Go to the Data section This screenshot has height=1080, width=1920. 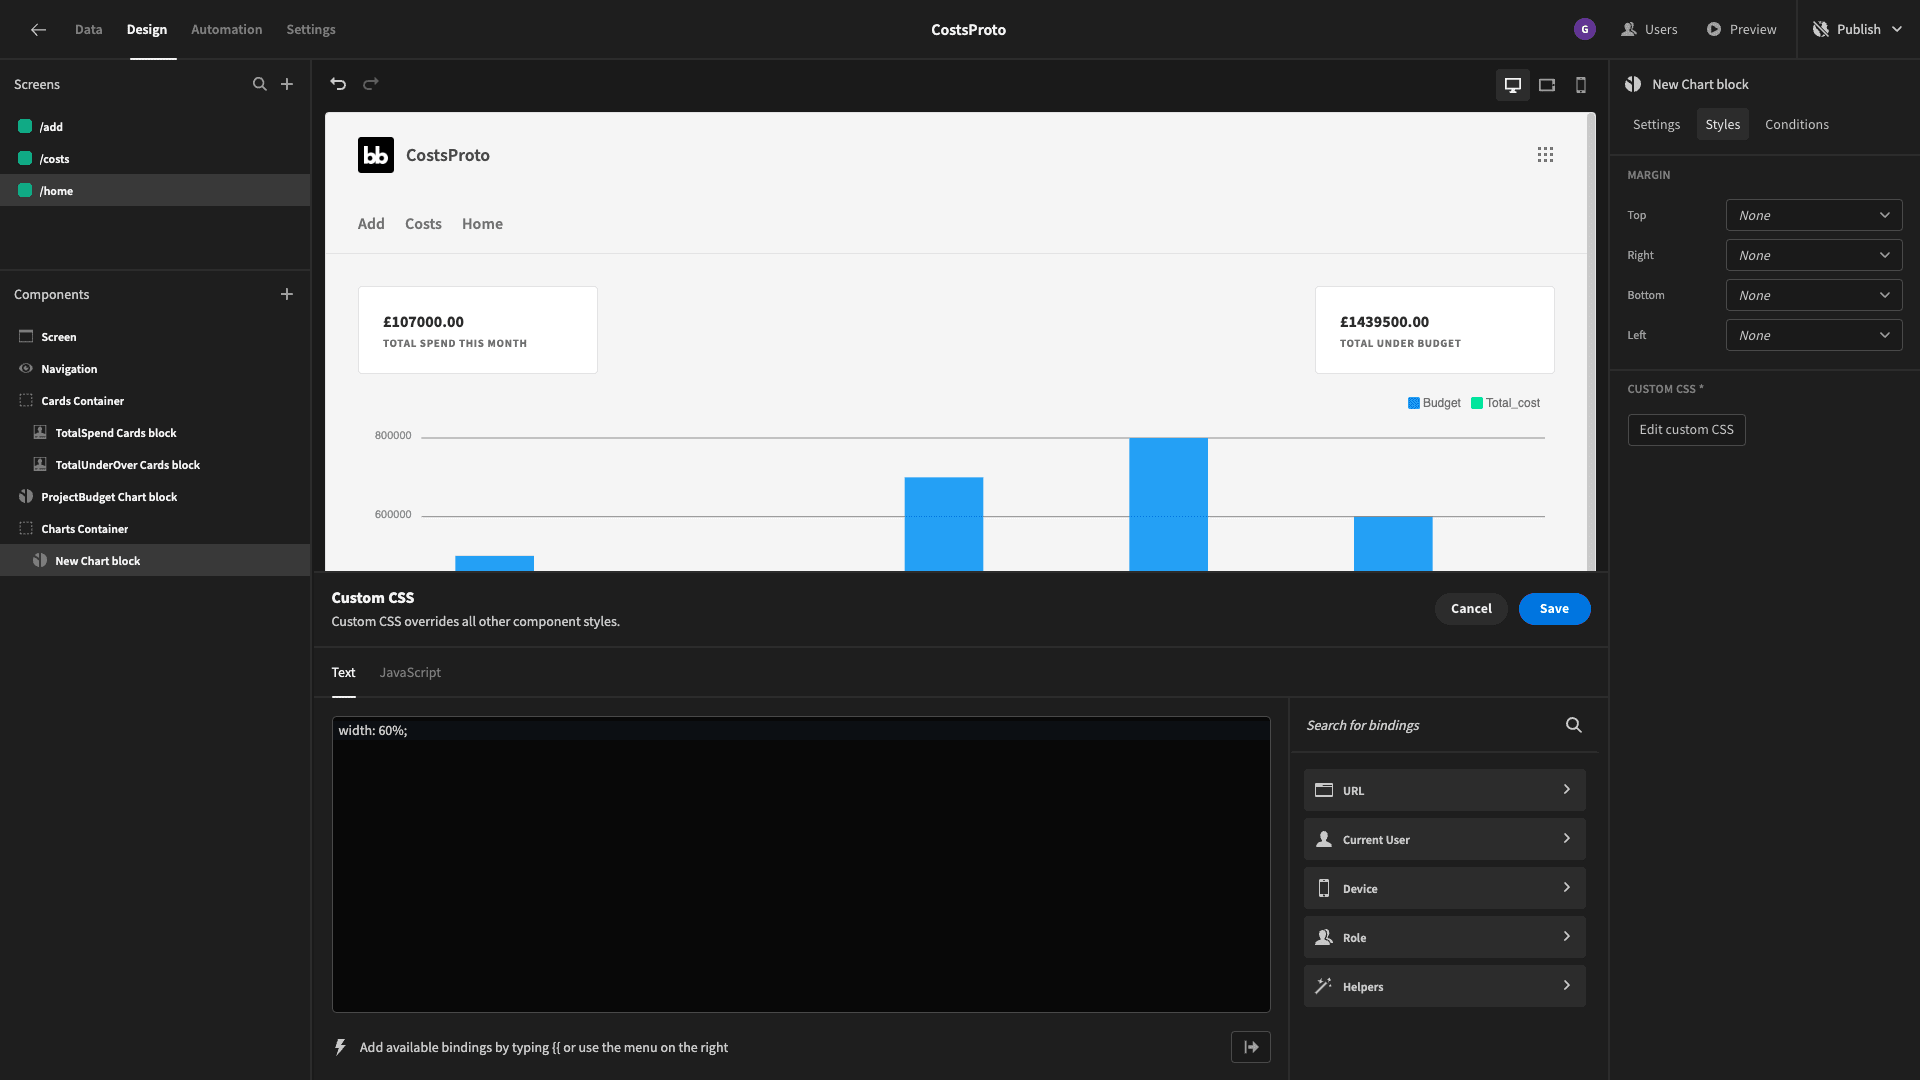[88, 29]
